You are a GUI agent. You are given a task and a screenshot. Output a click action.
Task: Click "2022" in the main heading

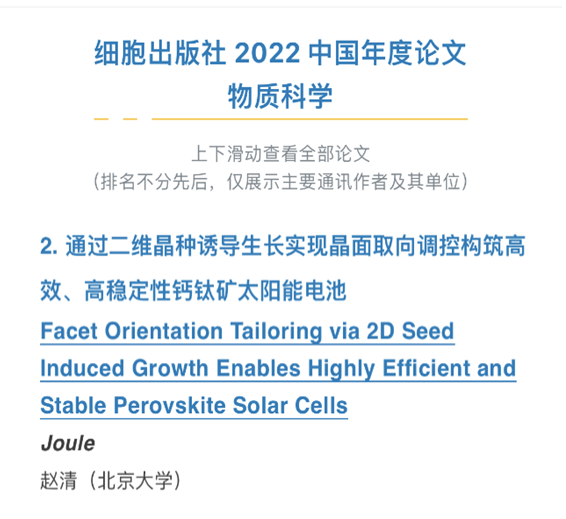267,53
